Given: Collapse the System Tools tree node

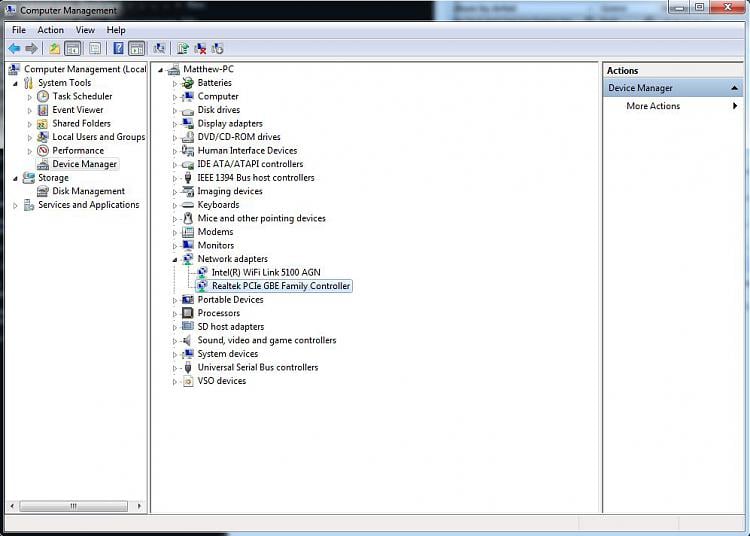Looking at the screenshot, I should point(15,84).
